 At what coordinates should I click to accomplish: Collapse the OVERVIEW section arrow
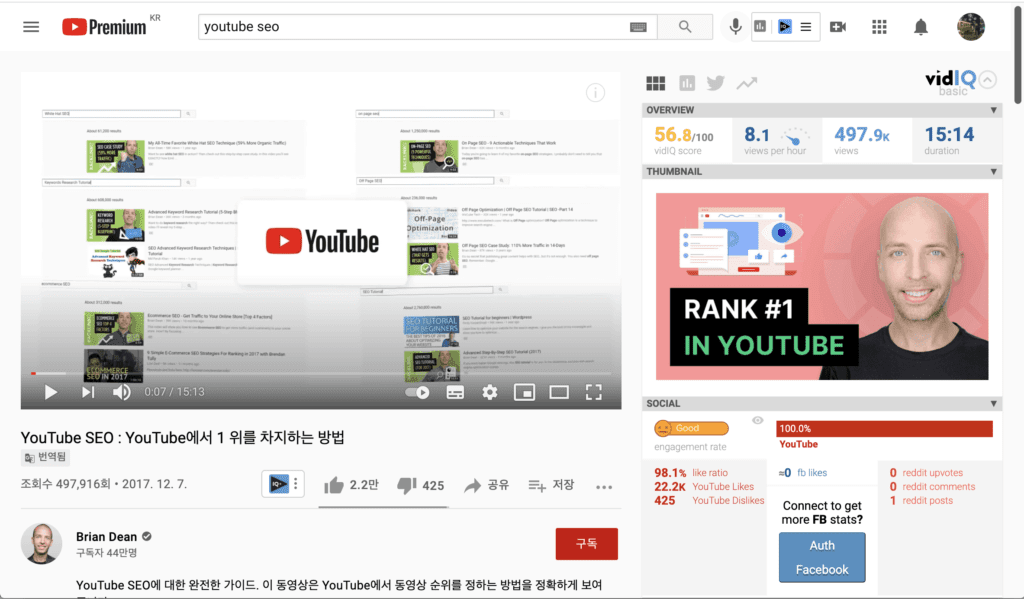tap(993, 110)
